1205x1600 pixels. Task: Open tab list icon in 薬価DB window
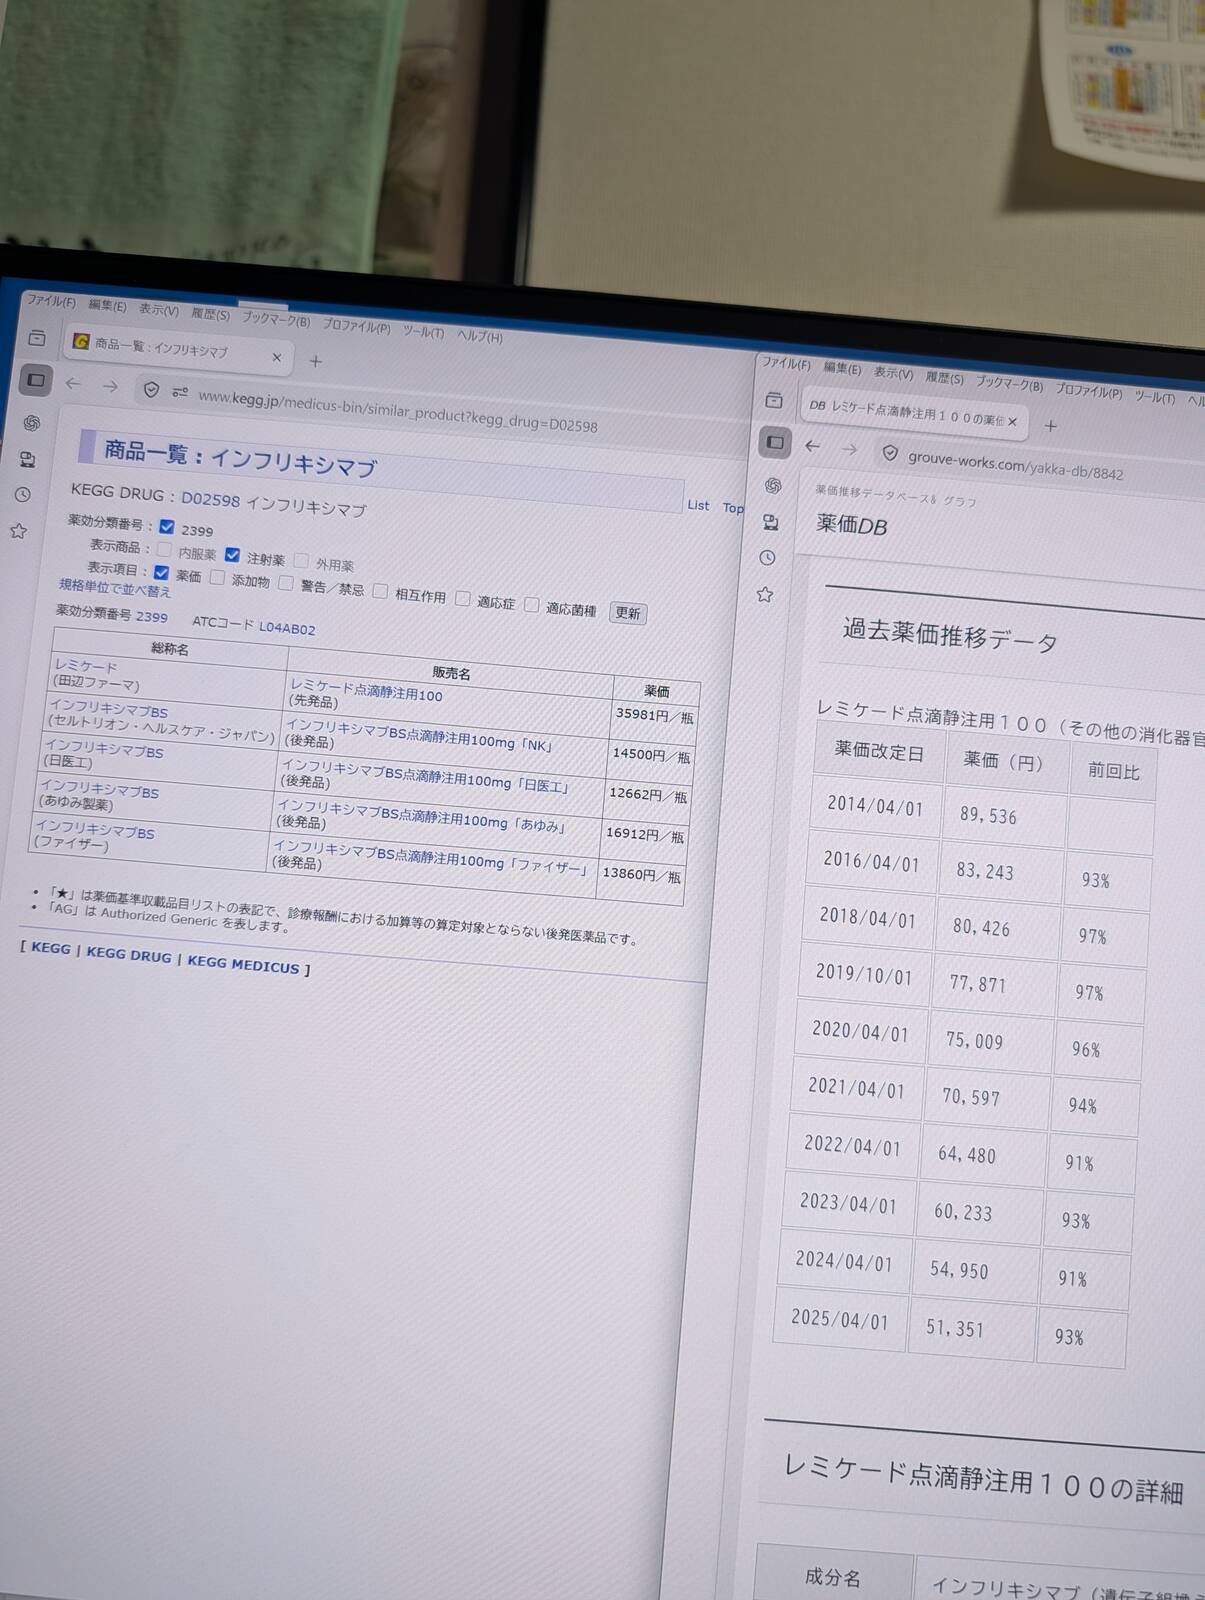774,400
